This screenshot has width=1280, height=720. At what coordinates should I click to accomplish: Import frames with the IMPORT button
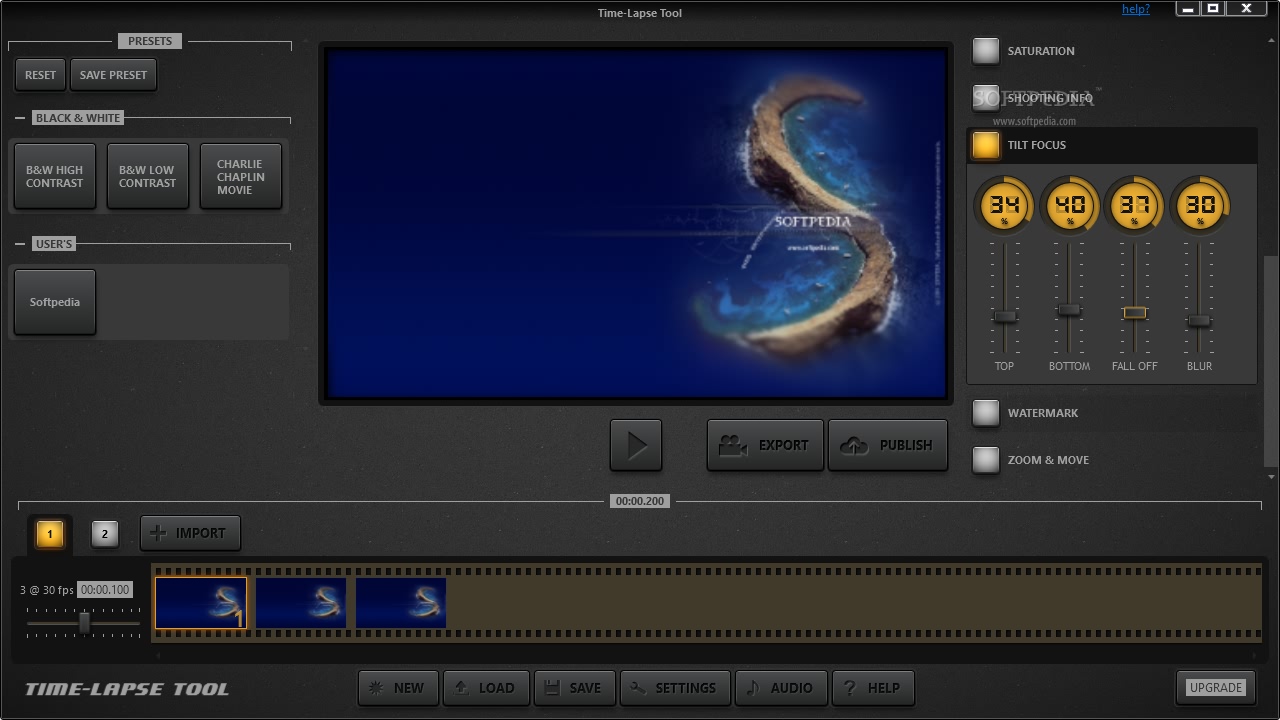(190, 533)
